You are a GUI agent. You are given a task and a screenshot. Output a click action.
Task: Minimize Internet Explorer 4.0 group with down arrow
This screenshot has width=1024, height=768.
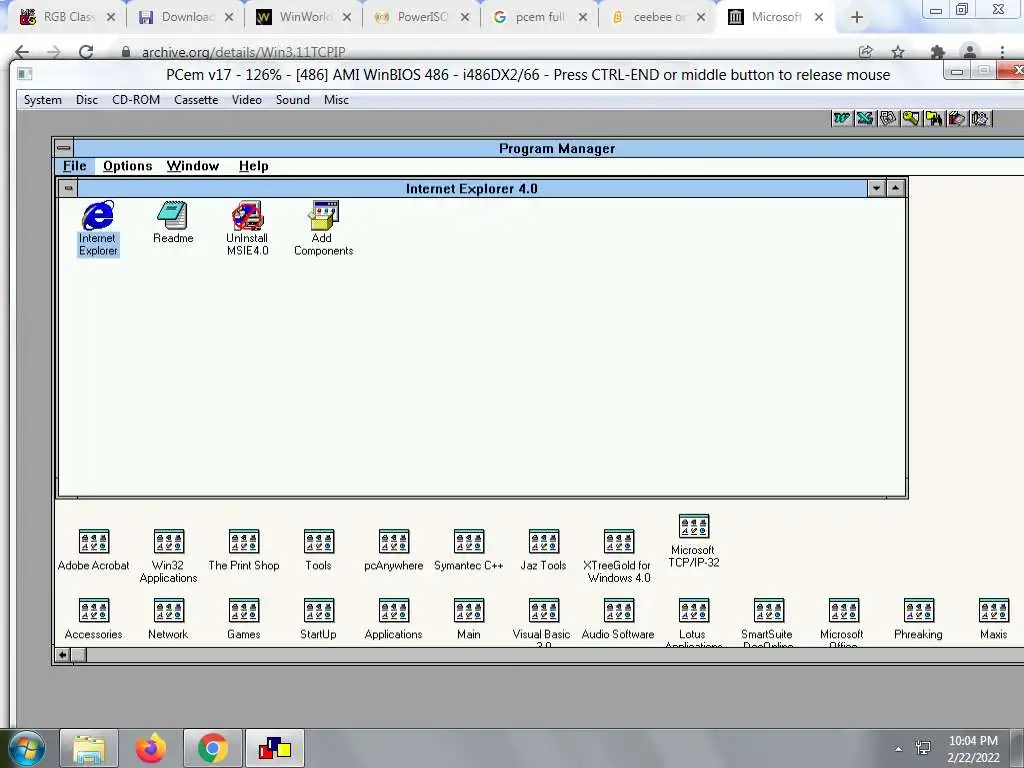[876, 188]
